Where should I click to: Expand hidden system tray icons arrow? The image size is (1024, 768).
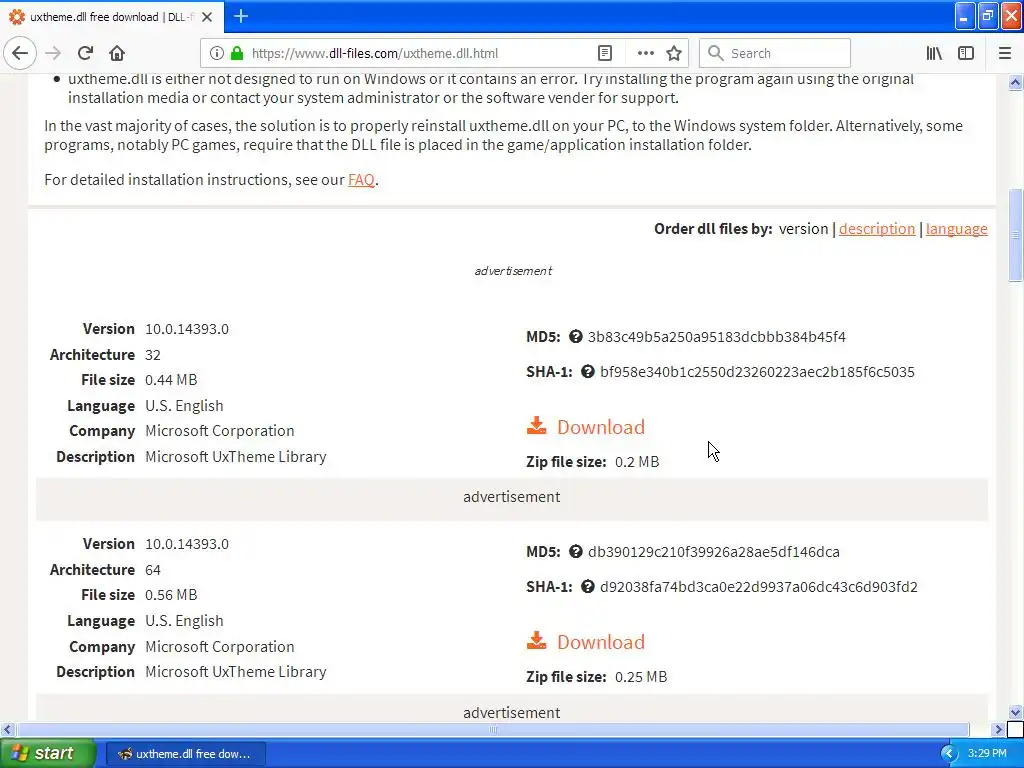click(x=949, y=754)
